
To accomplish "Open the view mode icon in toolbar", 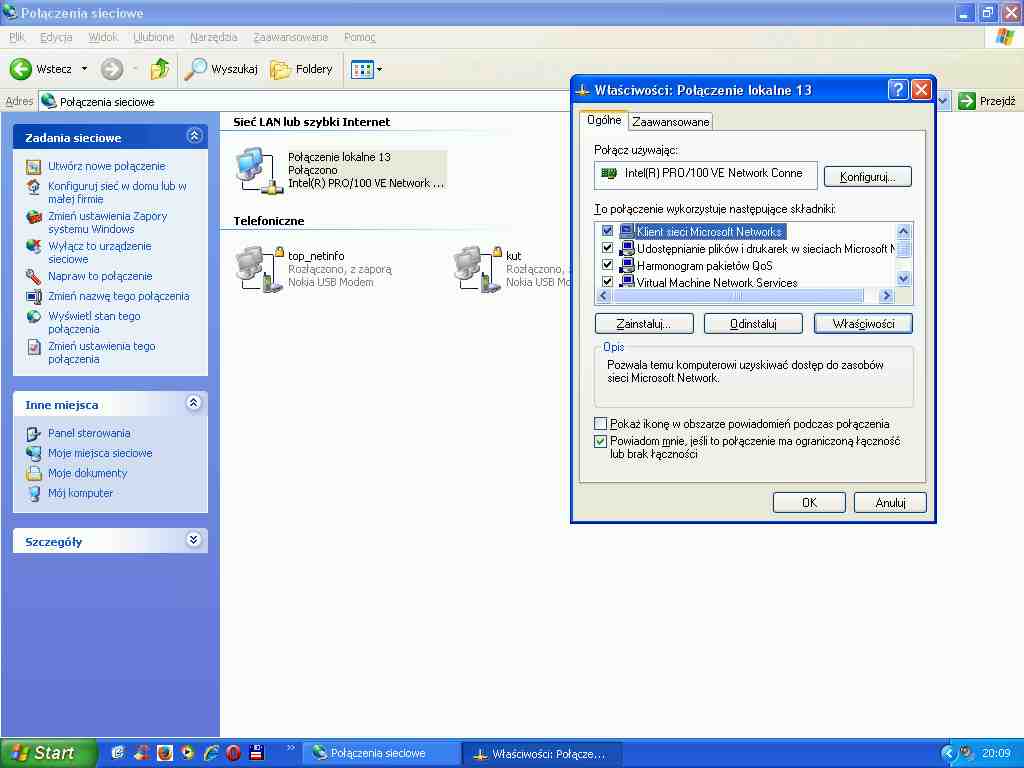I will [362, 69].
